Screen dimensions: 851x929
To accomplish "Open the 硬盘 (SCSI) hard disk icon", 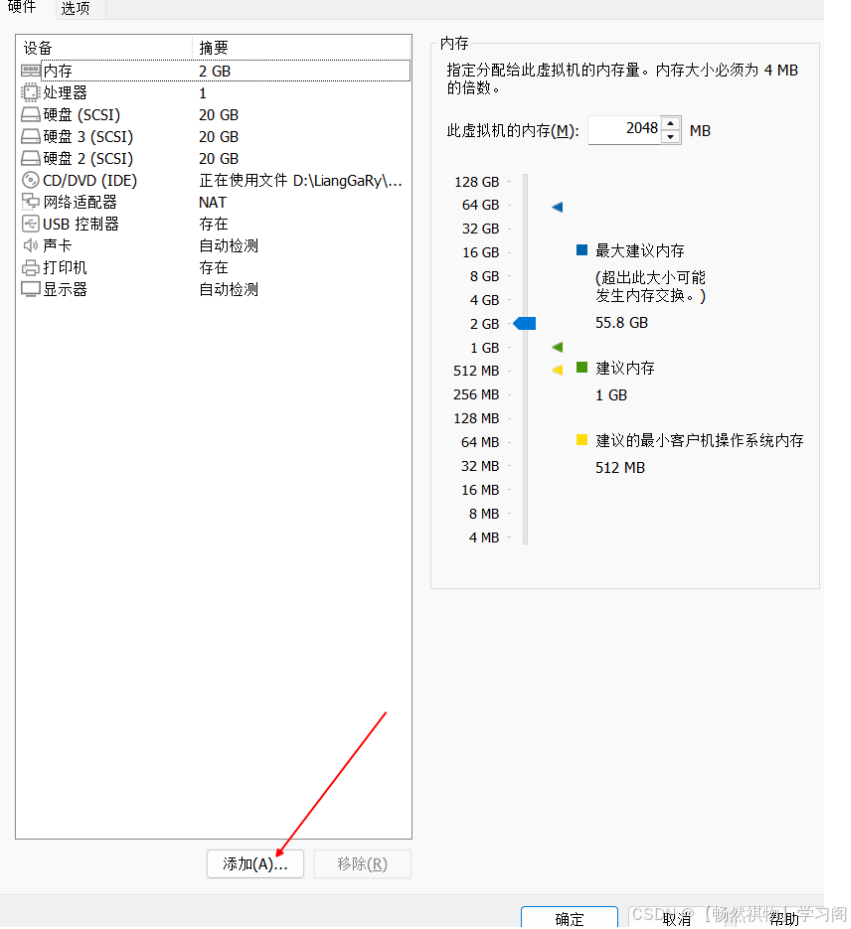I will [x=31, y=114].
